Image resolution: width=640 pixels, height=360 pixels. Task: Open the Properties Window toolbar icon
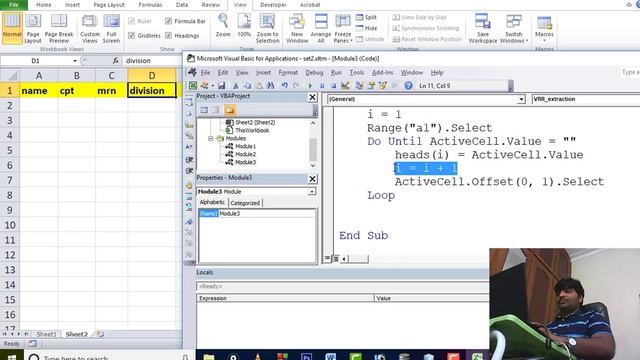point(371,86)
